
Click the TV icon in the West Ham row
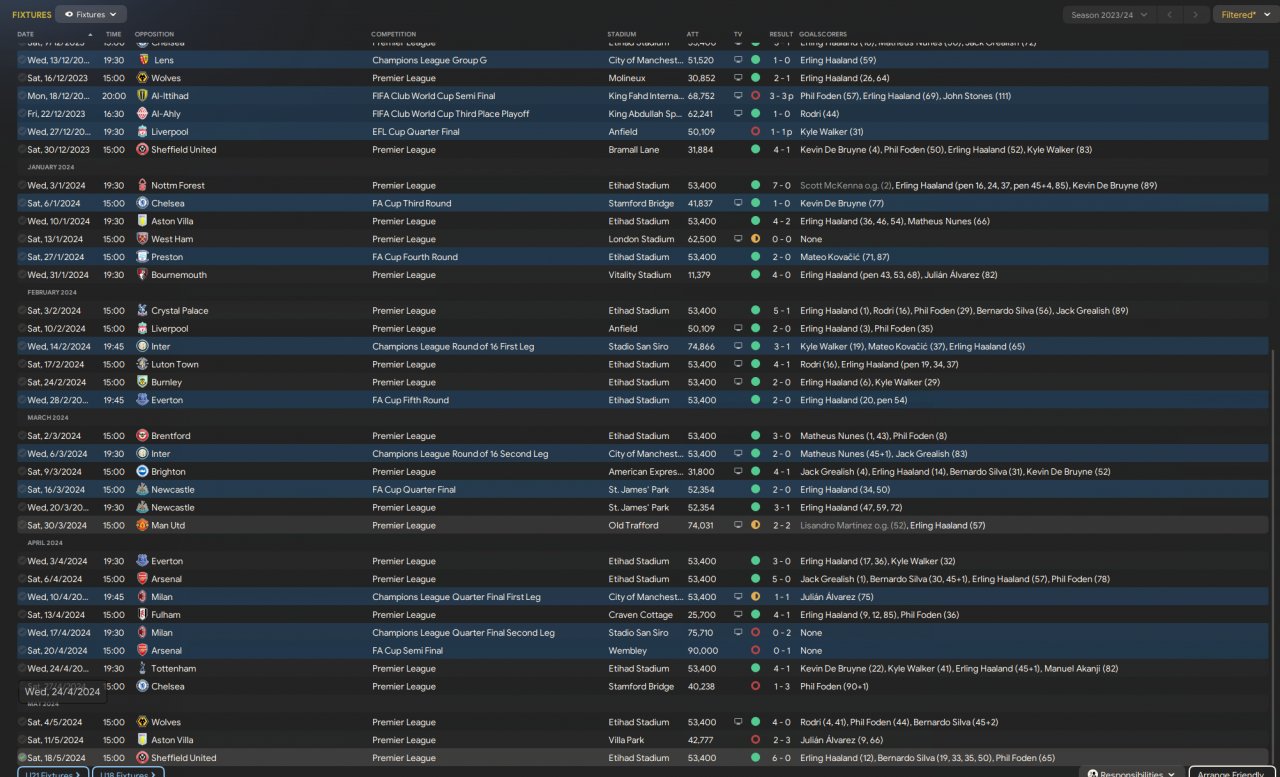pyautogui.click(x=738, y=239)
